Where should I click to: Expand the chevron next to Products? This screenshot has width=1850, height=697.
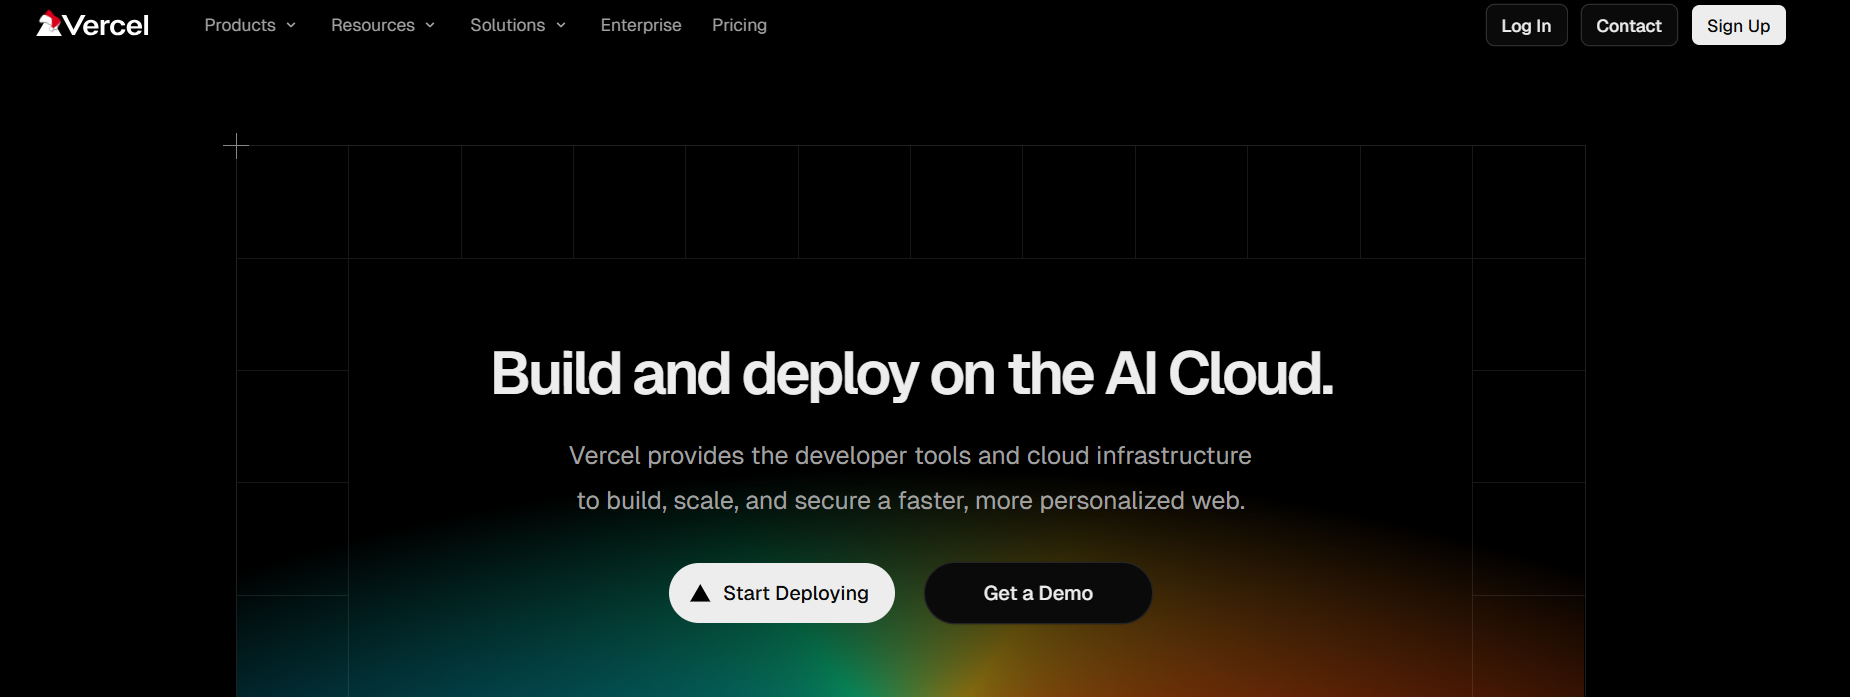291,25
